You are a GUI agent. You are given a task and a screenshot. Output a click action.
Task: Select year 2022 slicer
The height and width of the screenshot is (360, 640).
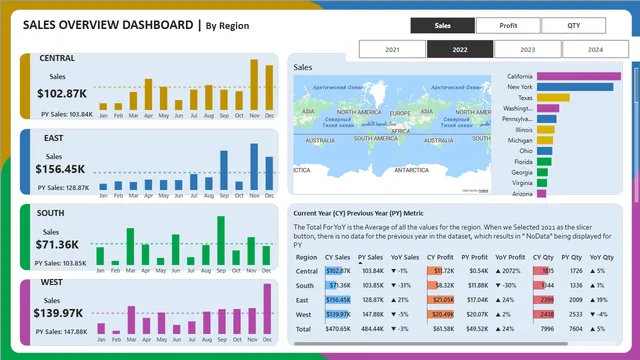(x=460, y=49)
